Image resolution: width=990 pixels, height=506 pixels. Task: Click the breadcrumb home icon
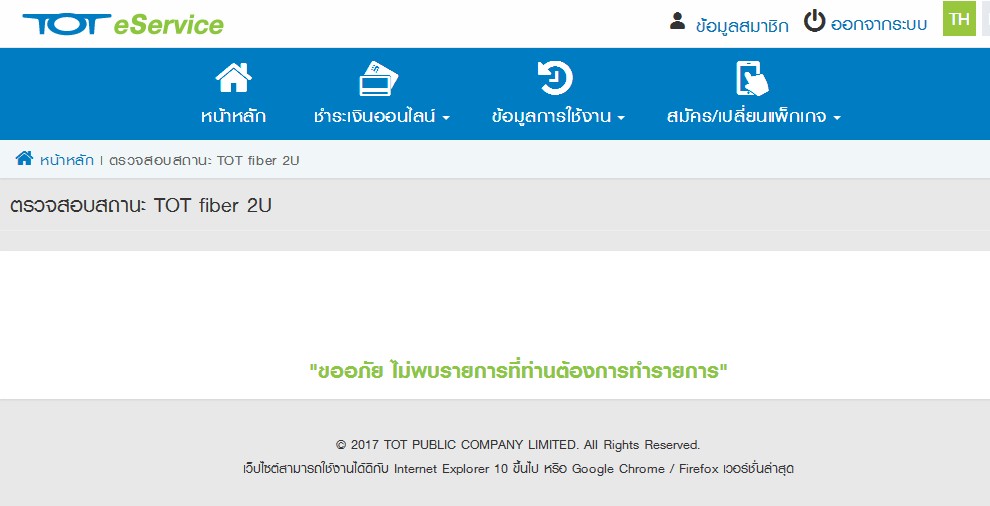click(x=25, y=159)
